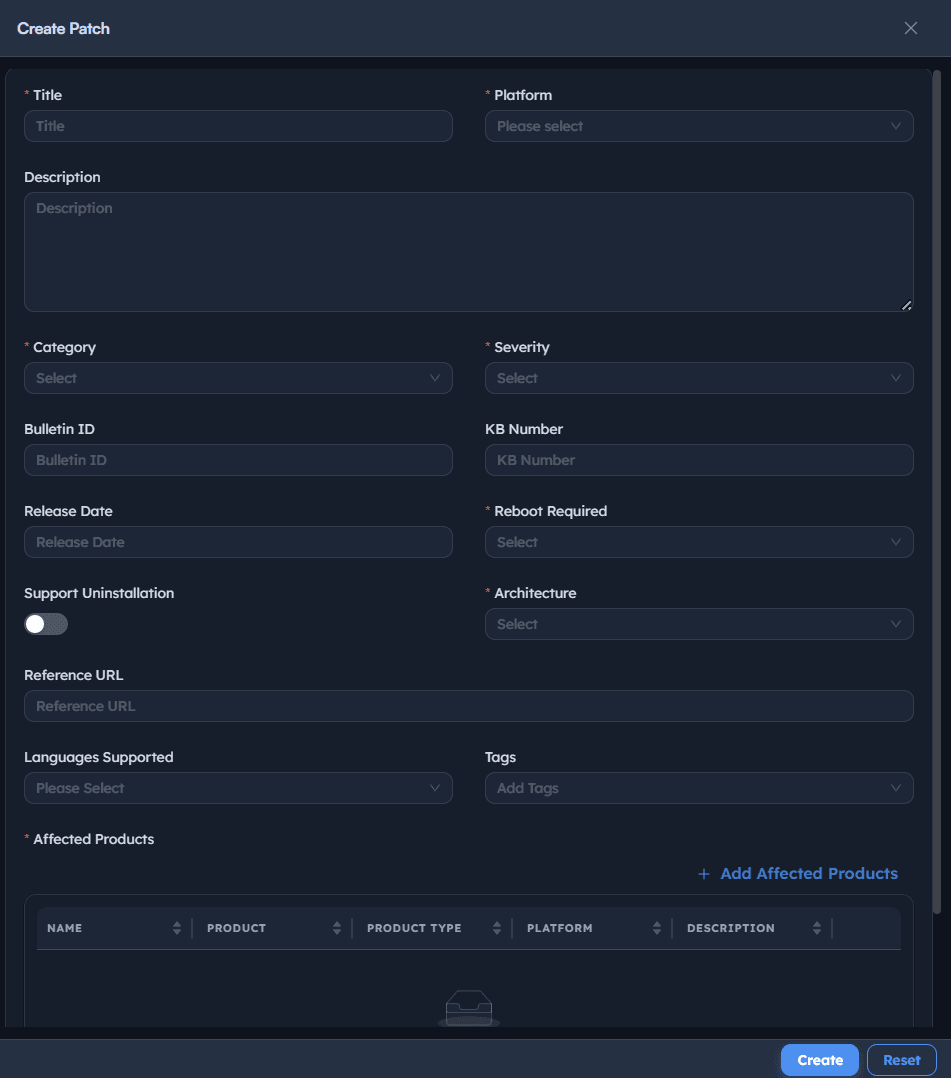951x1078 pixels.
Task: Click the KB Number field
Action: pos(699,460)
